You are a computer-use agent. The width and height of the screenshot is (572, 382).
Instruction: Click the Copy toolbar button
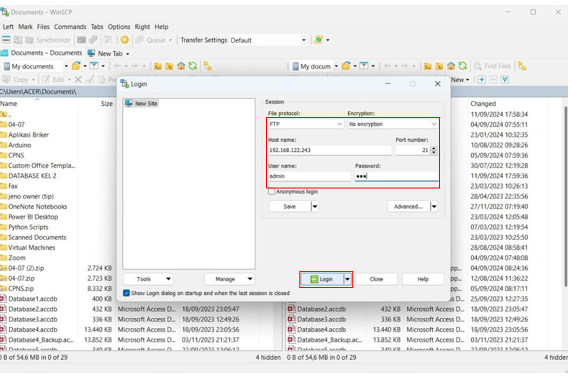pos(16,79)
